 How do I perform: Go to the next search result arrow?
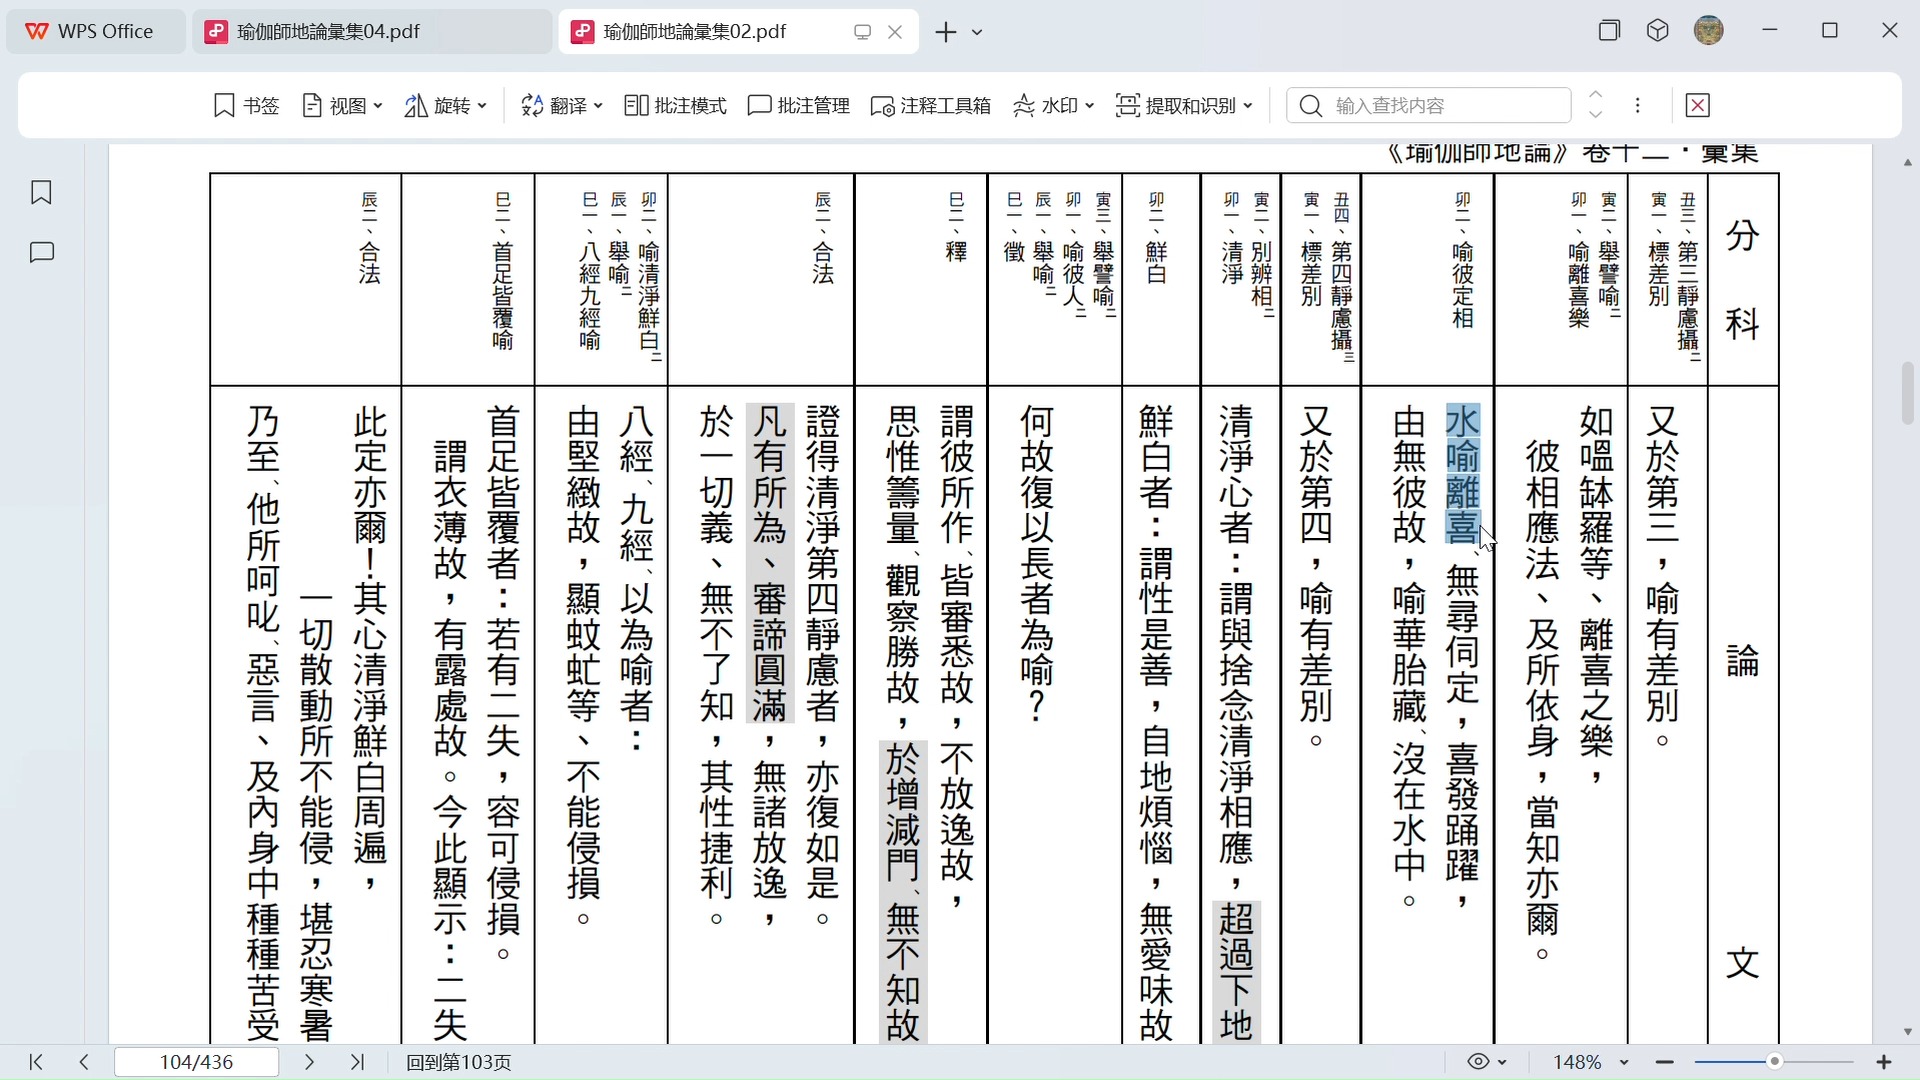click(1596, 114)
